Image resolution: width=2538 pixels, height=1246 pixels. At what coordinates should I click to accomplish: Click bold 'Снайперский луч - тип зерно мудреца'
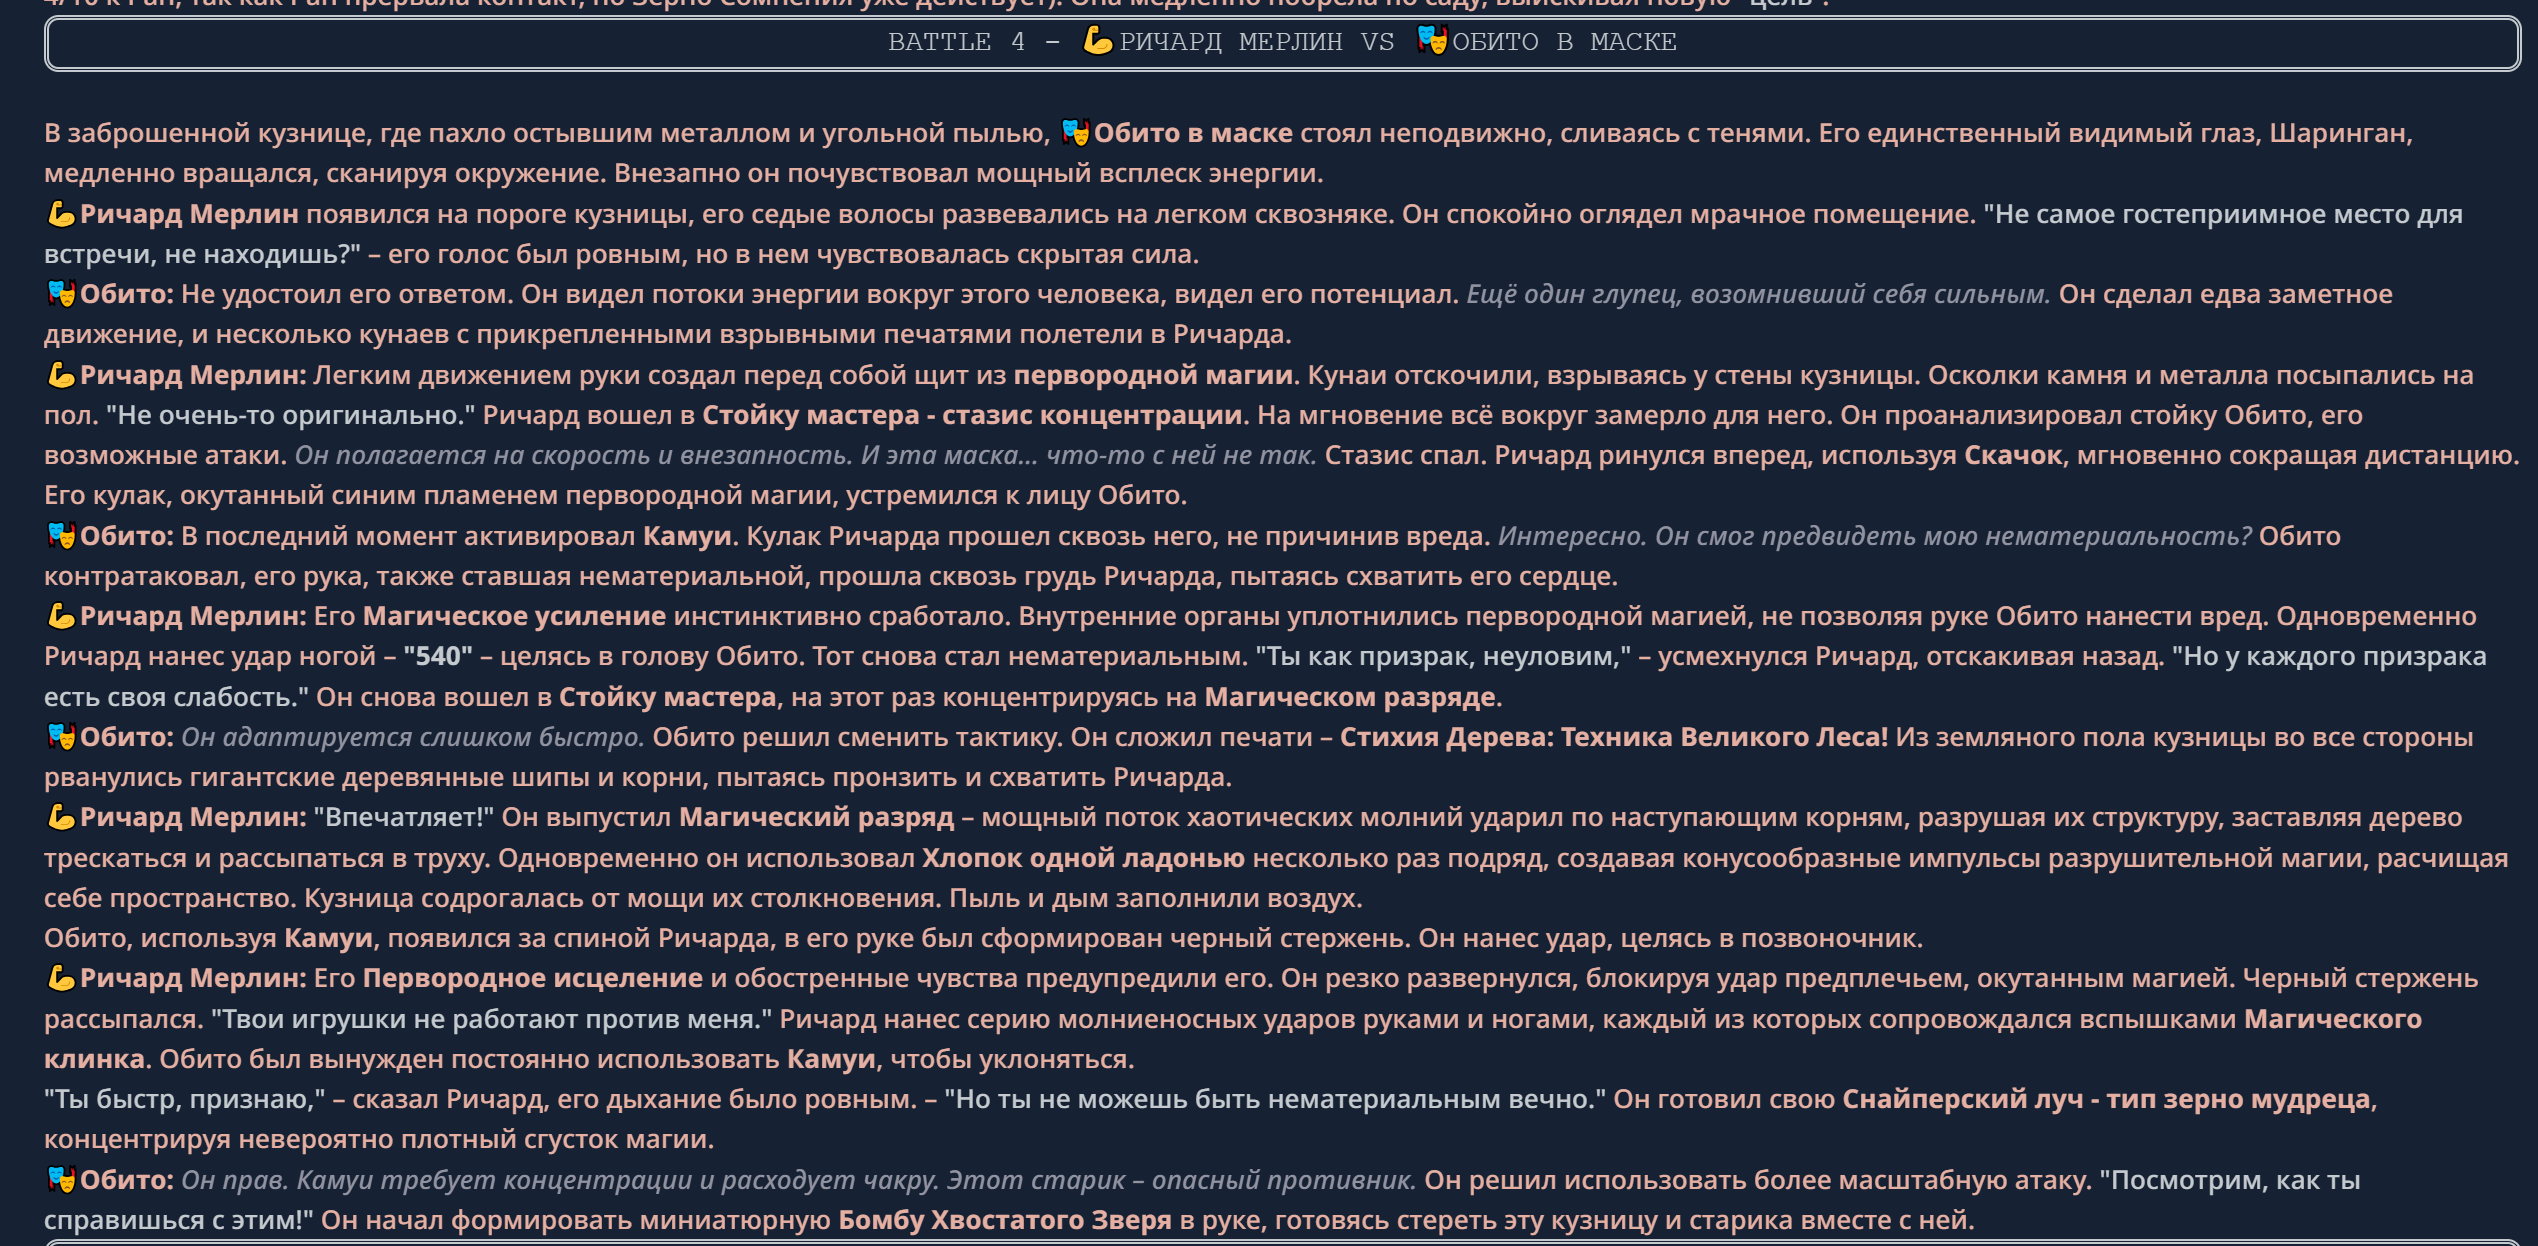2106,1099
